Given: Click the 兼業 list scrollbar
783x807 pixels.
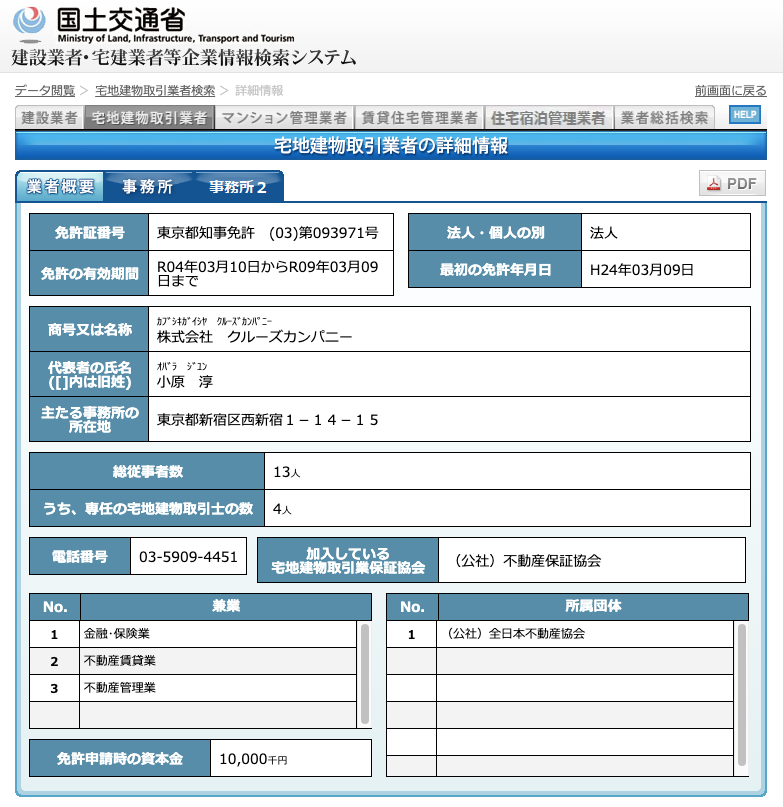Looking at the screenshot, I should pos(365,674).
